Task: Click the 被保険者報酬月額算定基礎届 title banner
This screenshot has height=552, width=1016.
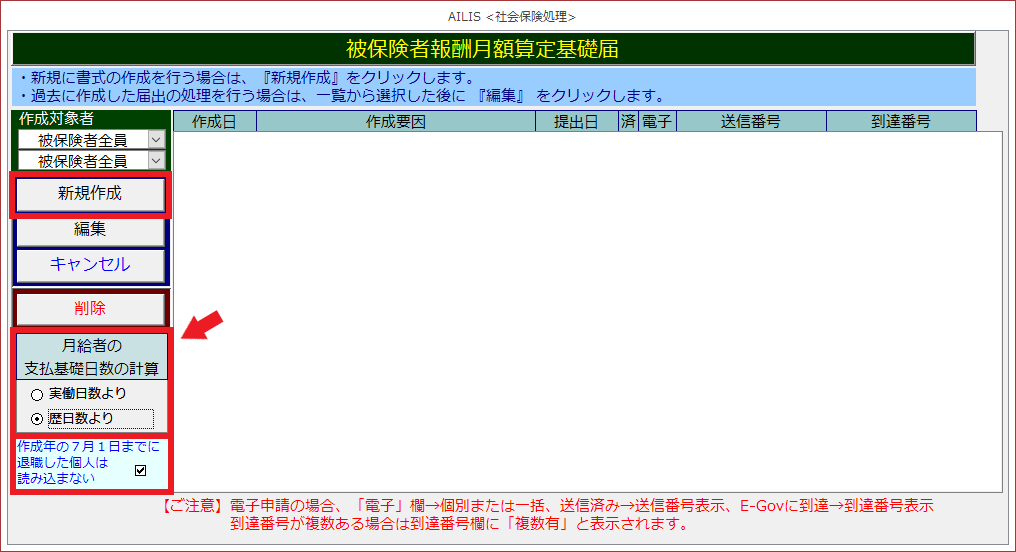Action: tap(493, 49)
